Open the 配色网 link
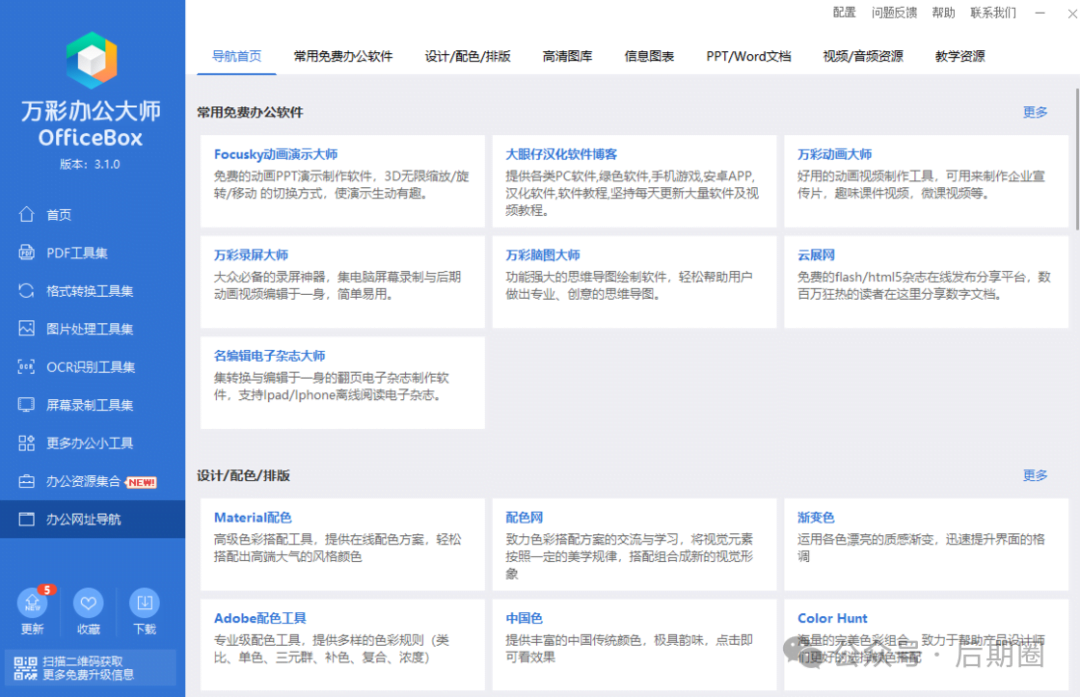 tap(524, 517)
